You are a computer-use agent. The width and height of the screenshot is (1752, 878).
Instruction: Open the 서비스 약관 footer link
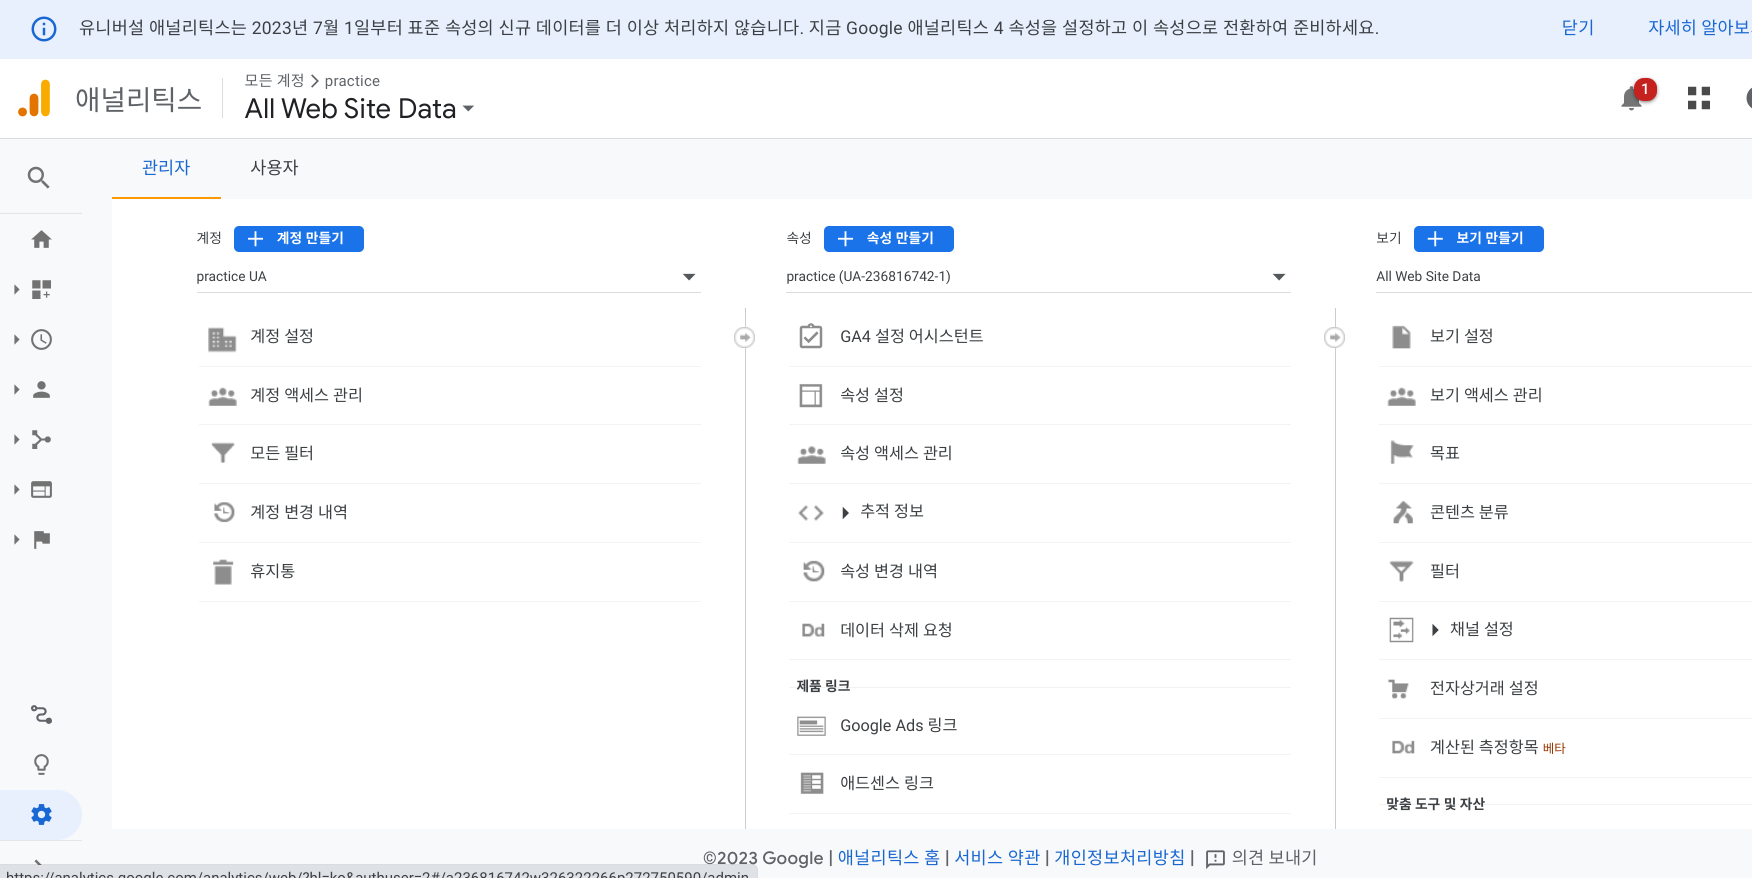(x=997, y=858)
